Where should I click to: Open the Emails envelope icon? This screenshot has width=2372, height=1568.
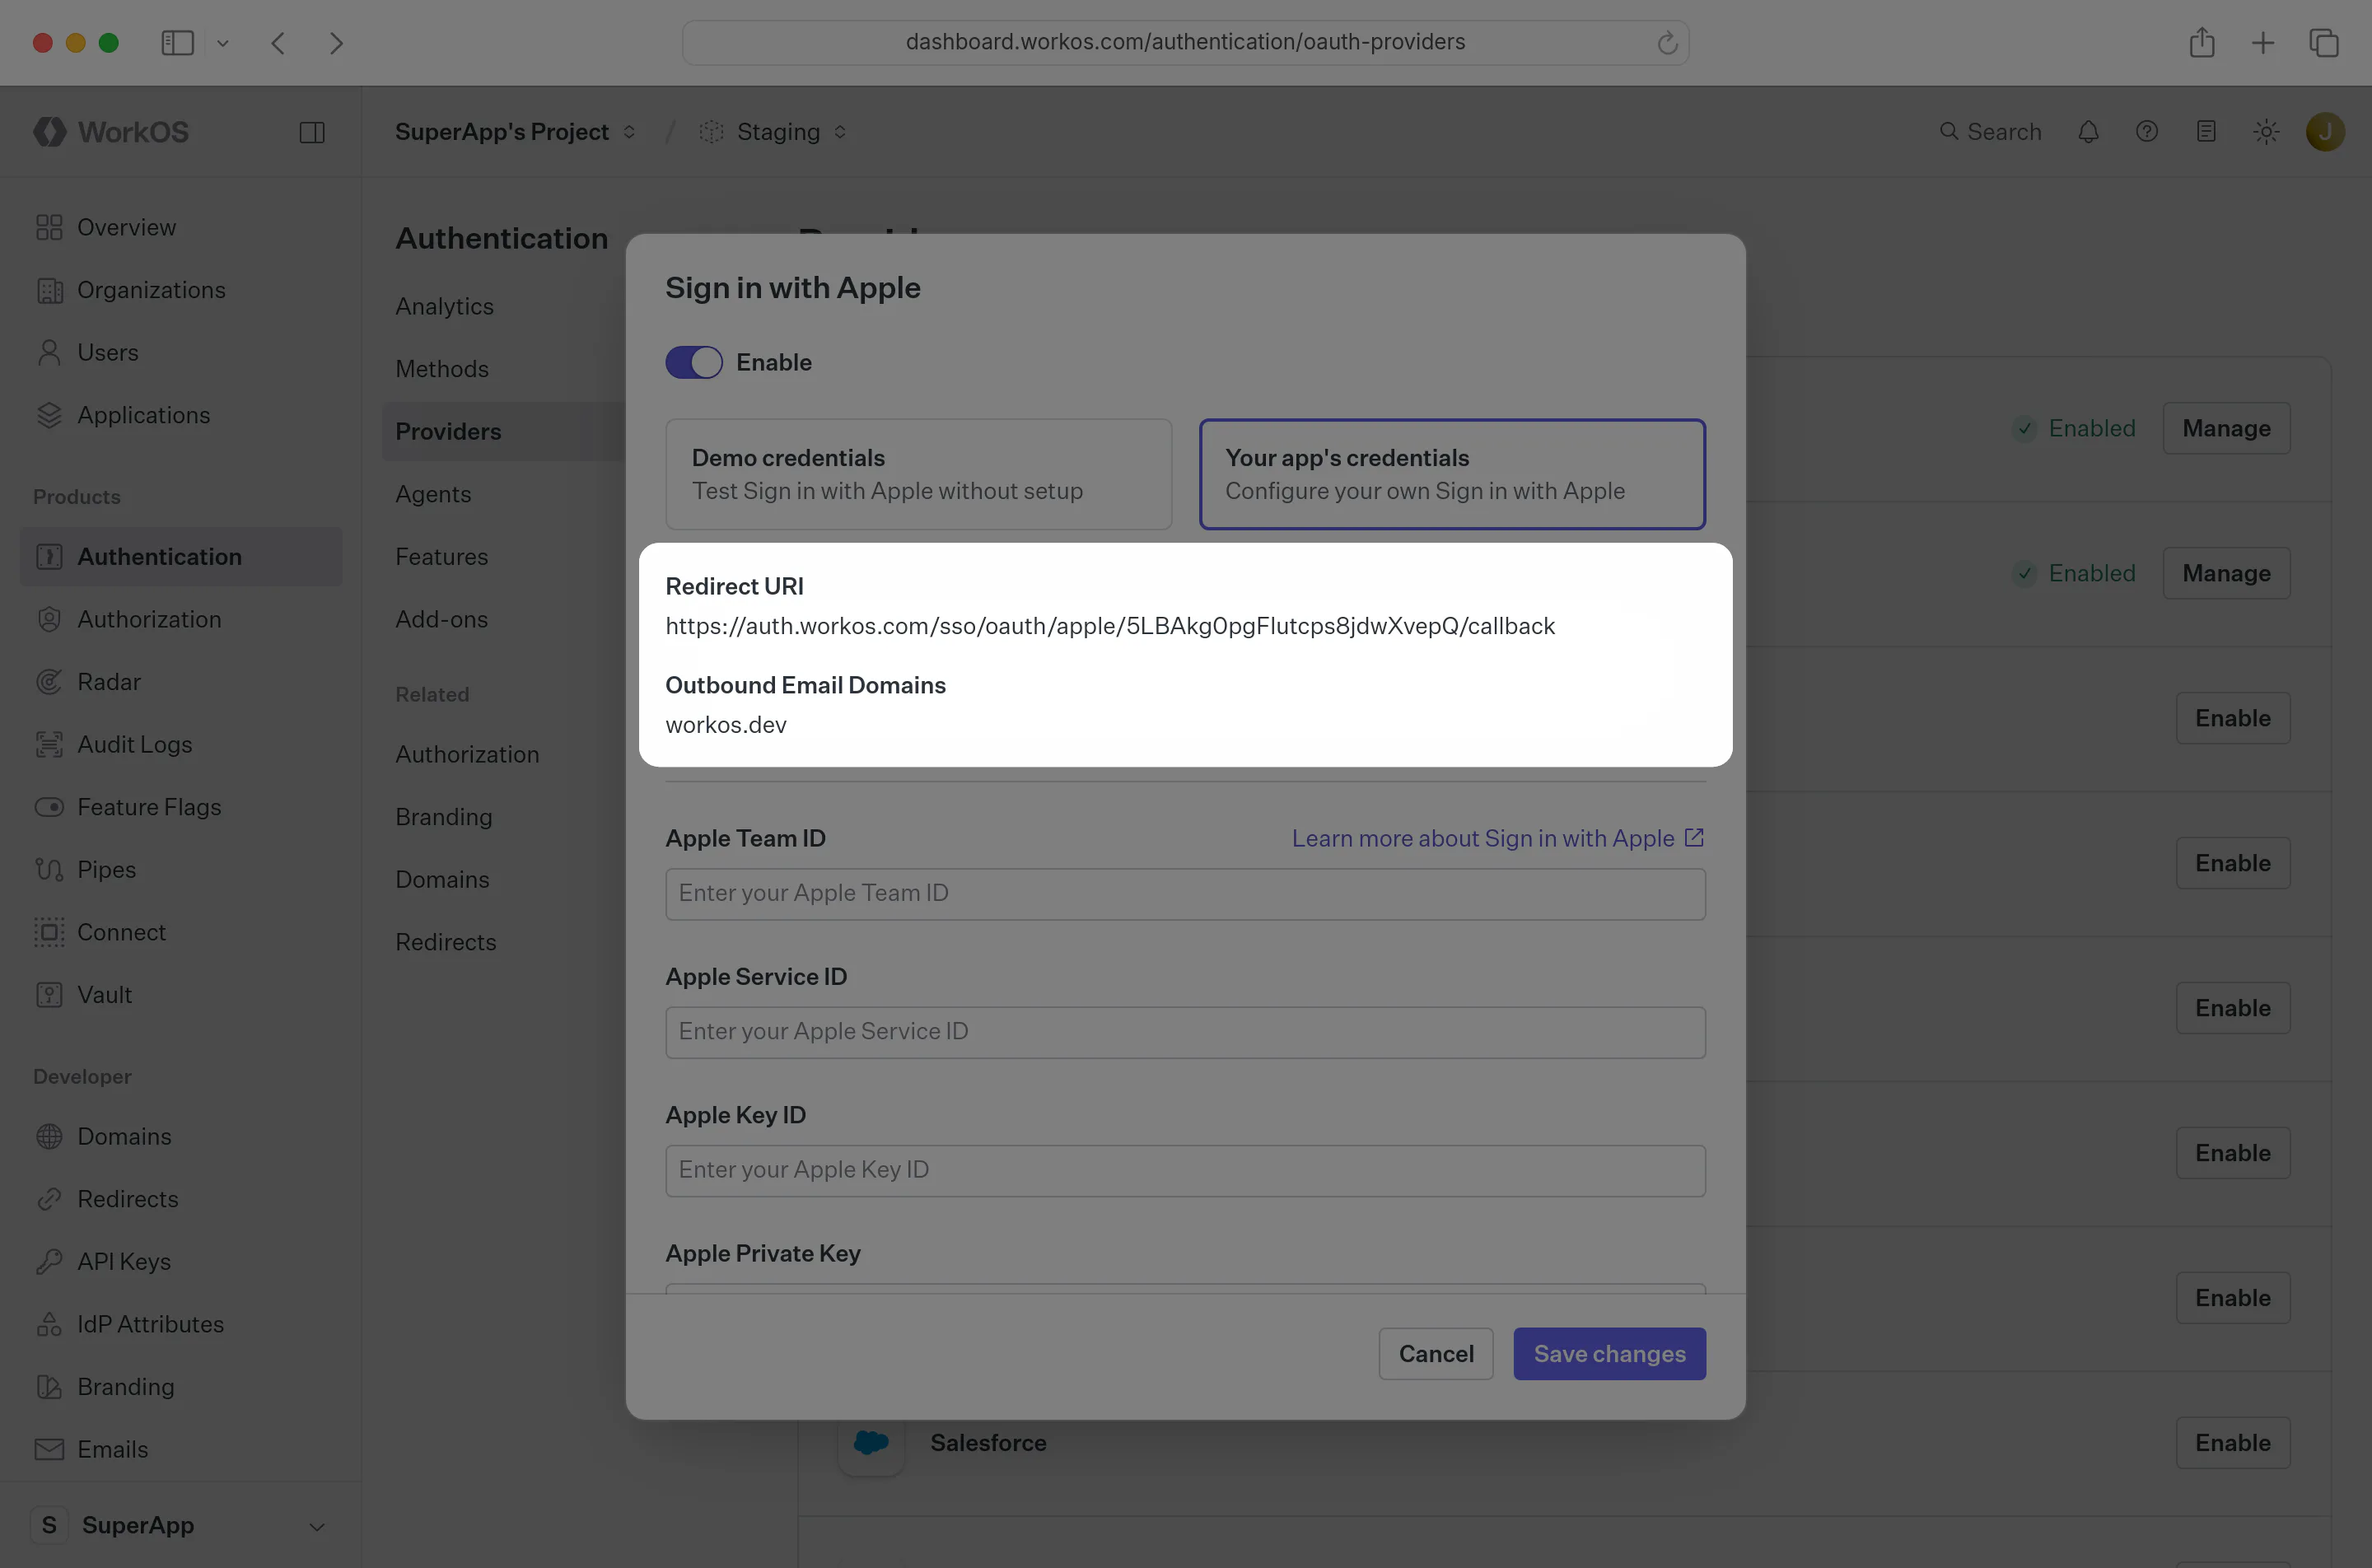click(49, 1449)
